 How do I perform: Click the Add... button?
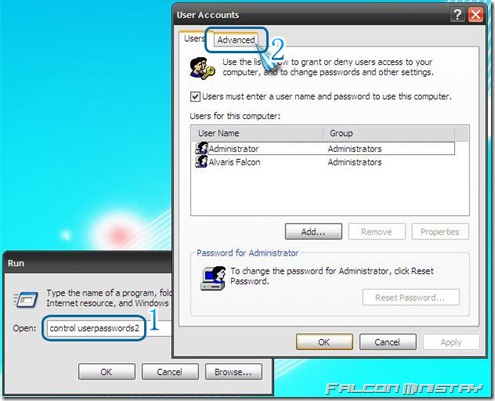[x=313, y=232]
